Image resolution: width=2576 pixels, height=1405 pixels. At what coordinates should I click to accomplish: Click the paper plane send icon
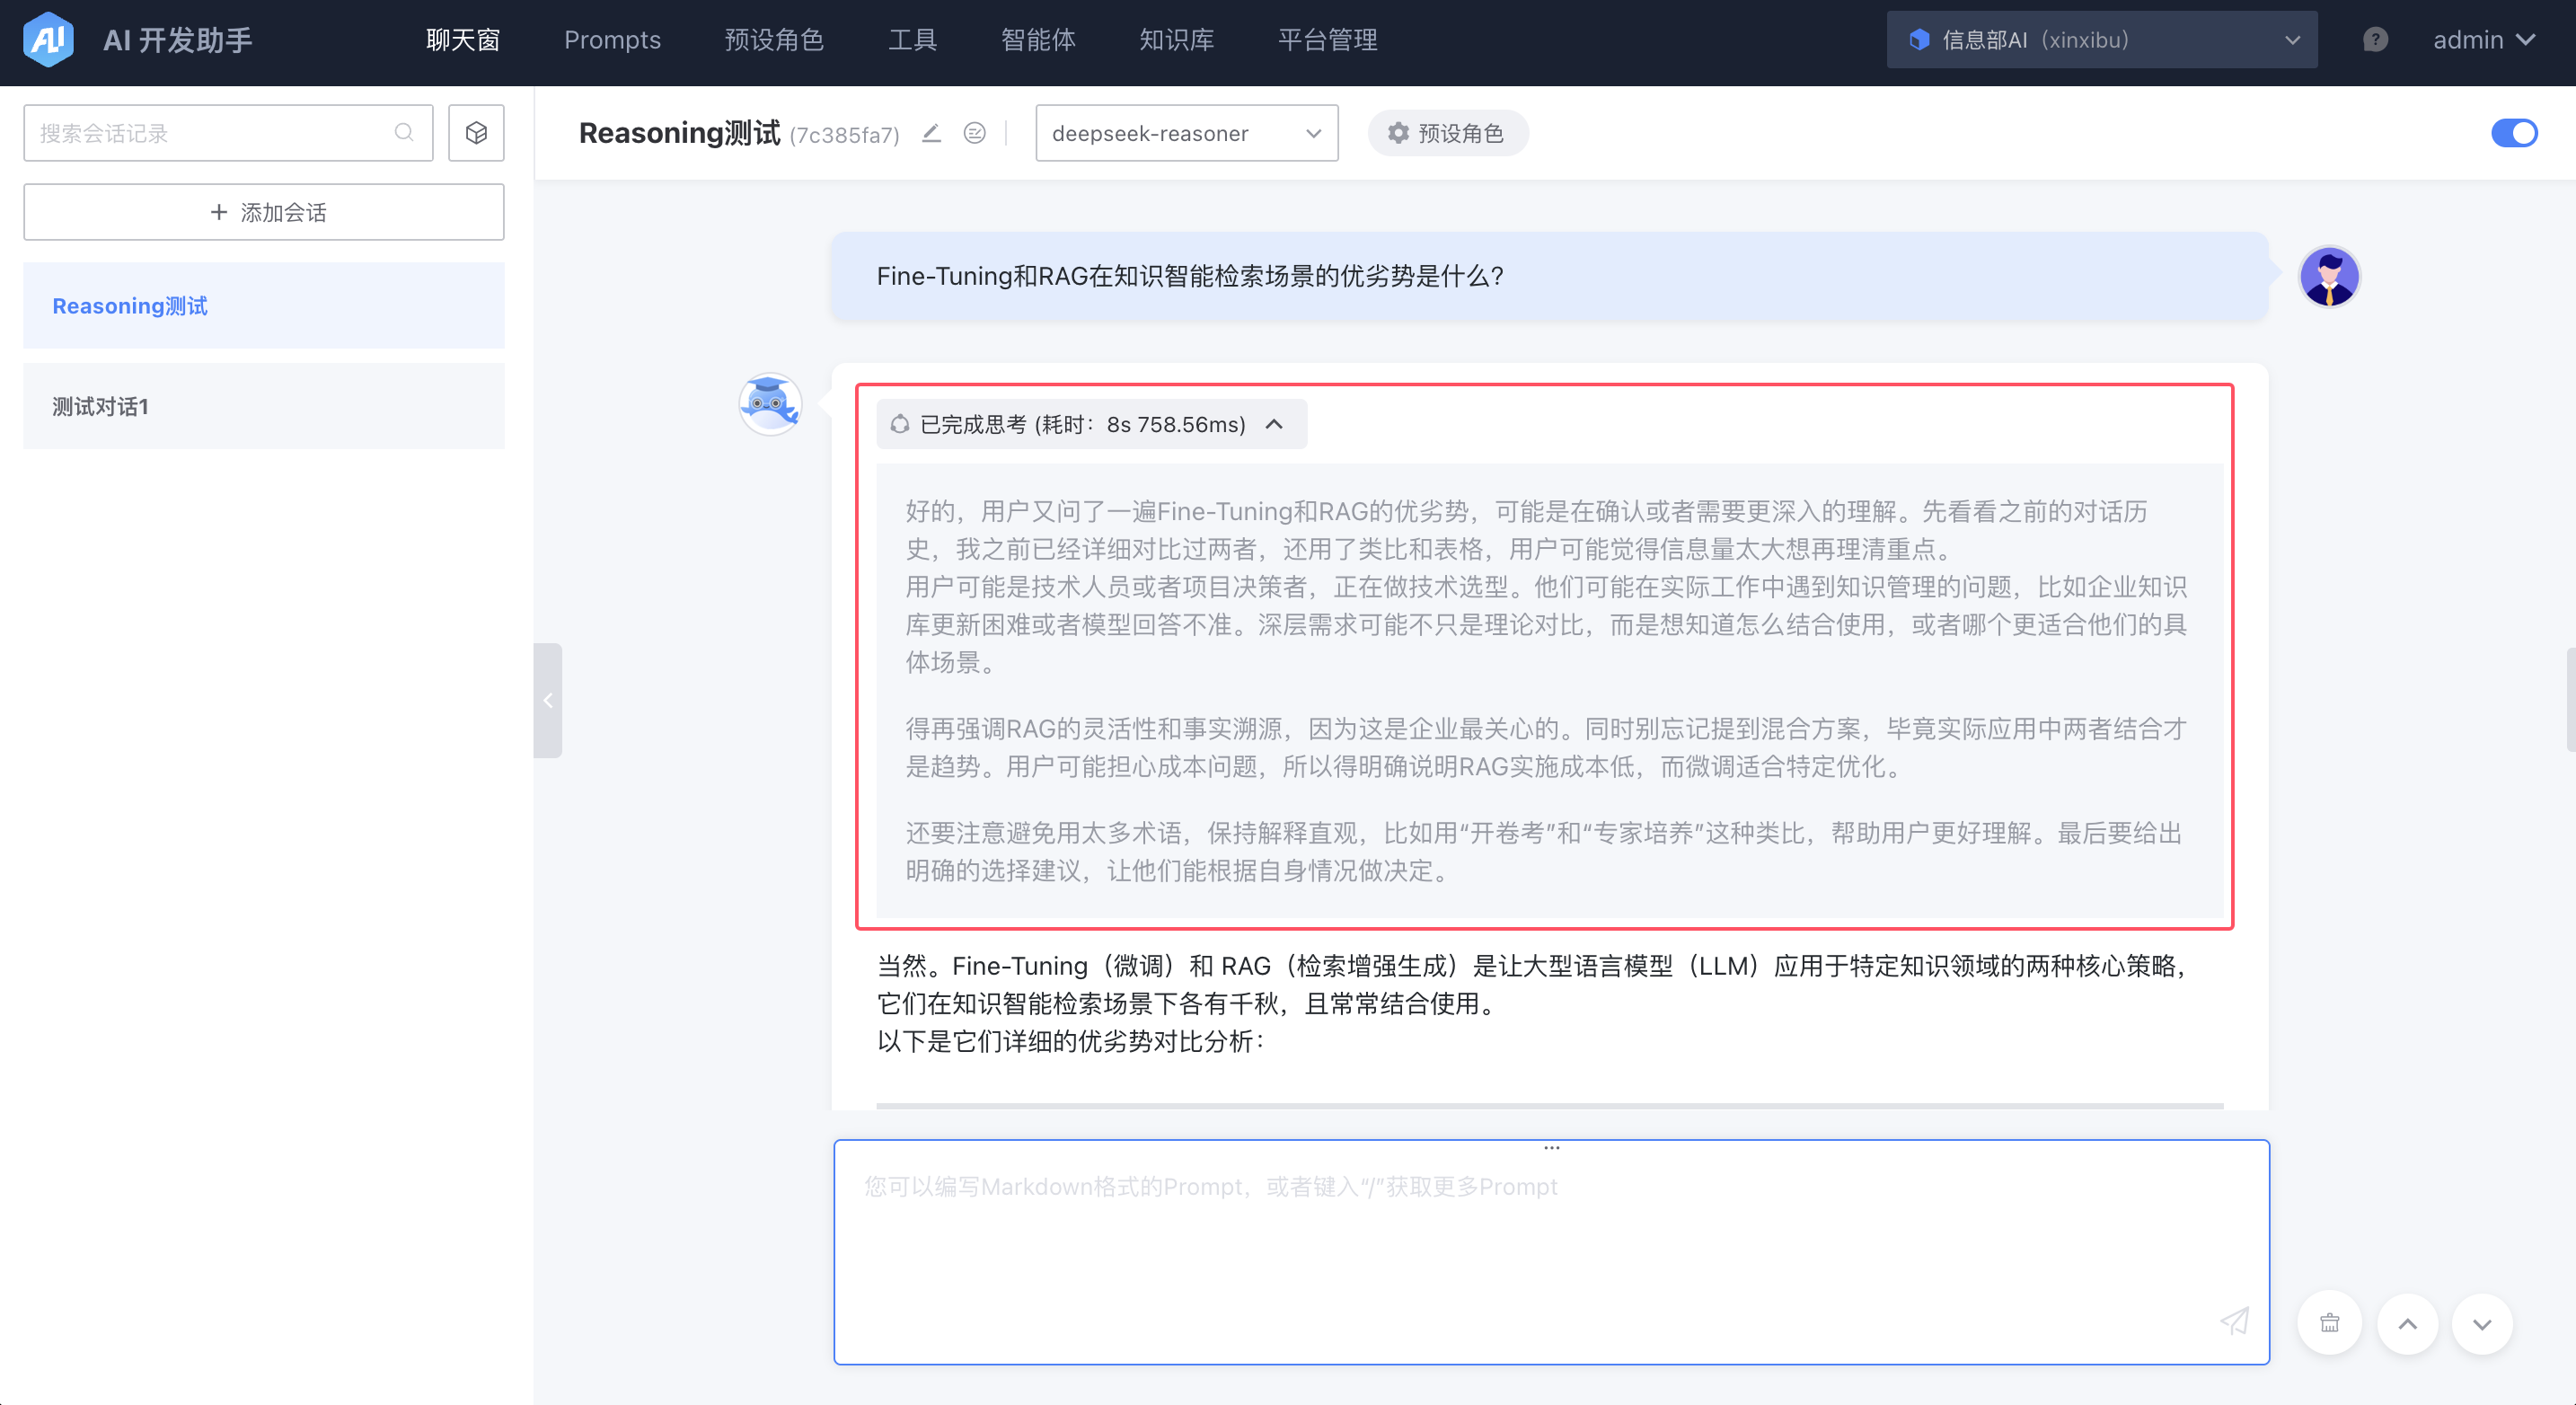[2234, 1321]
